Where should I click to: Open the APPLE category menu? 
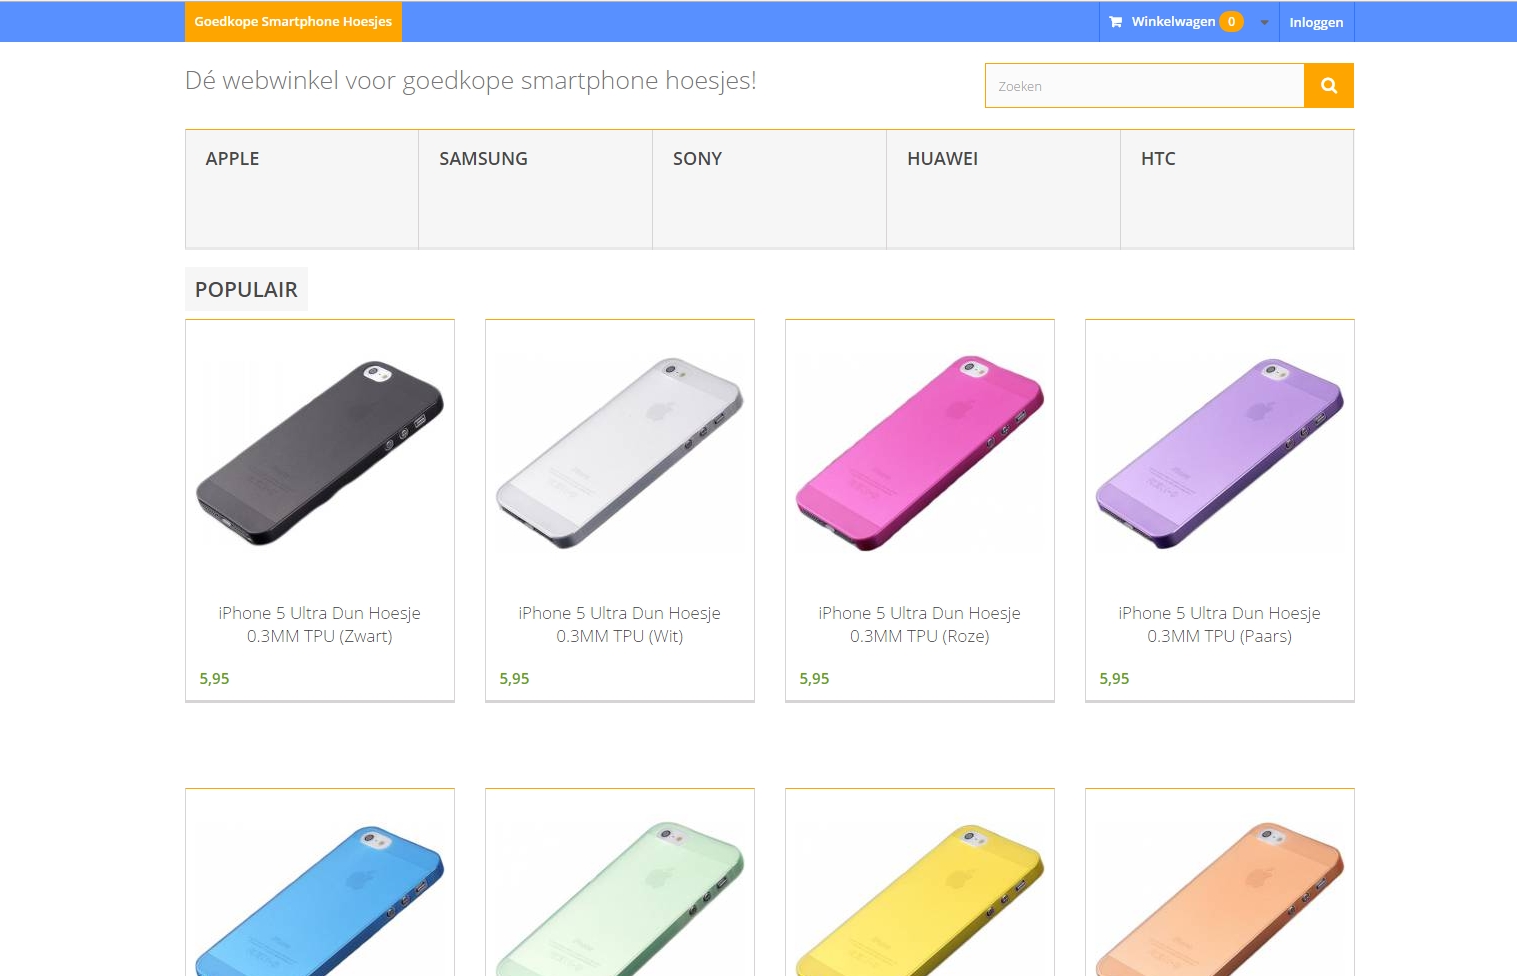click(x=302, y=189)
